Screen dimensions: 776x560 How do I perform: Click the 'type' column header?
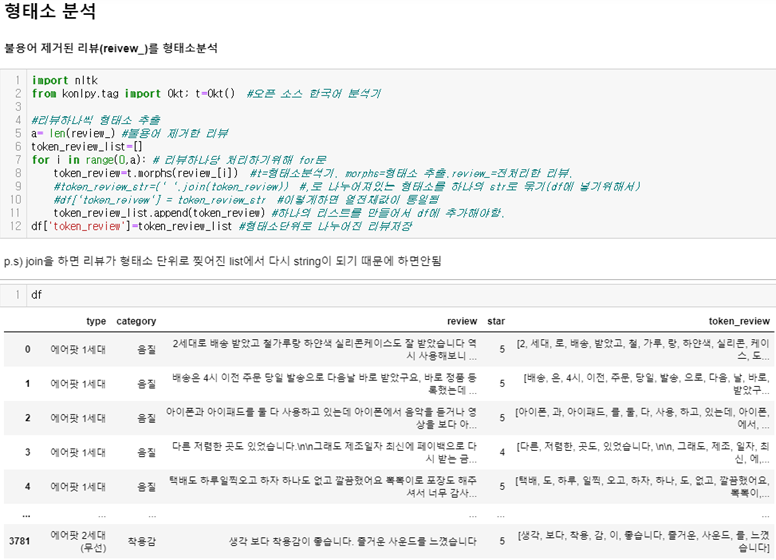pyautogui.click(x=96, y=321)
